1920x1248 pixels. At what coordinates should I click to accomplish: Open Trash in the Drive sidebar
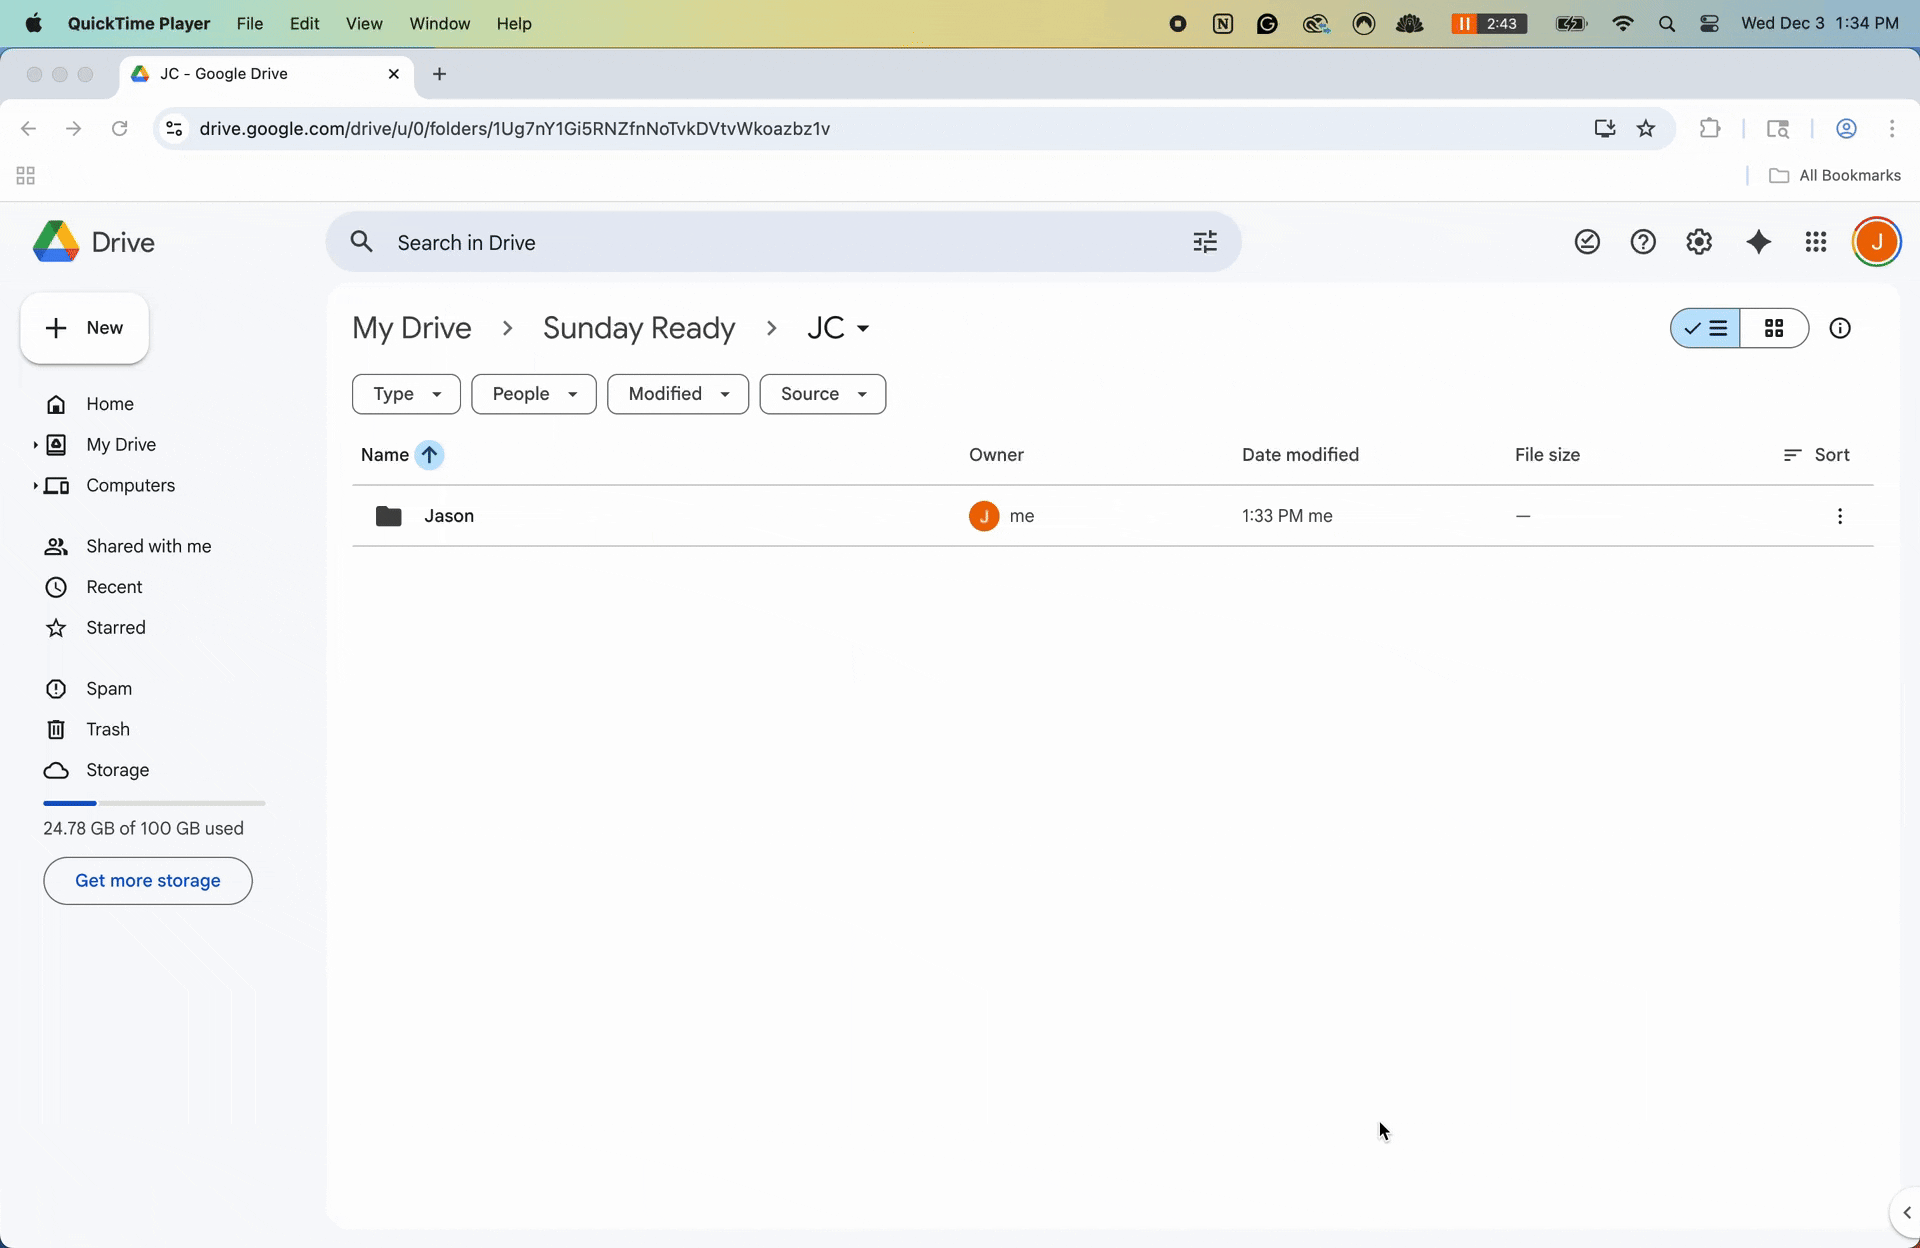(108, 729)
